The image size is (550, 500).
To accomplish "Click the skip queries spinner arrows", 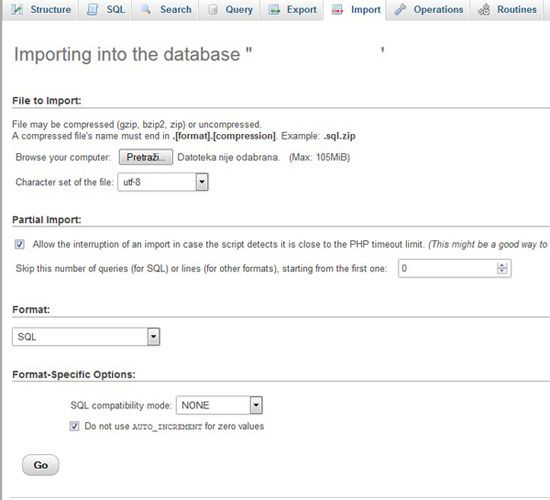I will 502,268.
